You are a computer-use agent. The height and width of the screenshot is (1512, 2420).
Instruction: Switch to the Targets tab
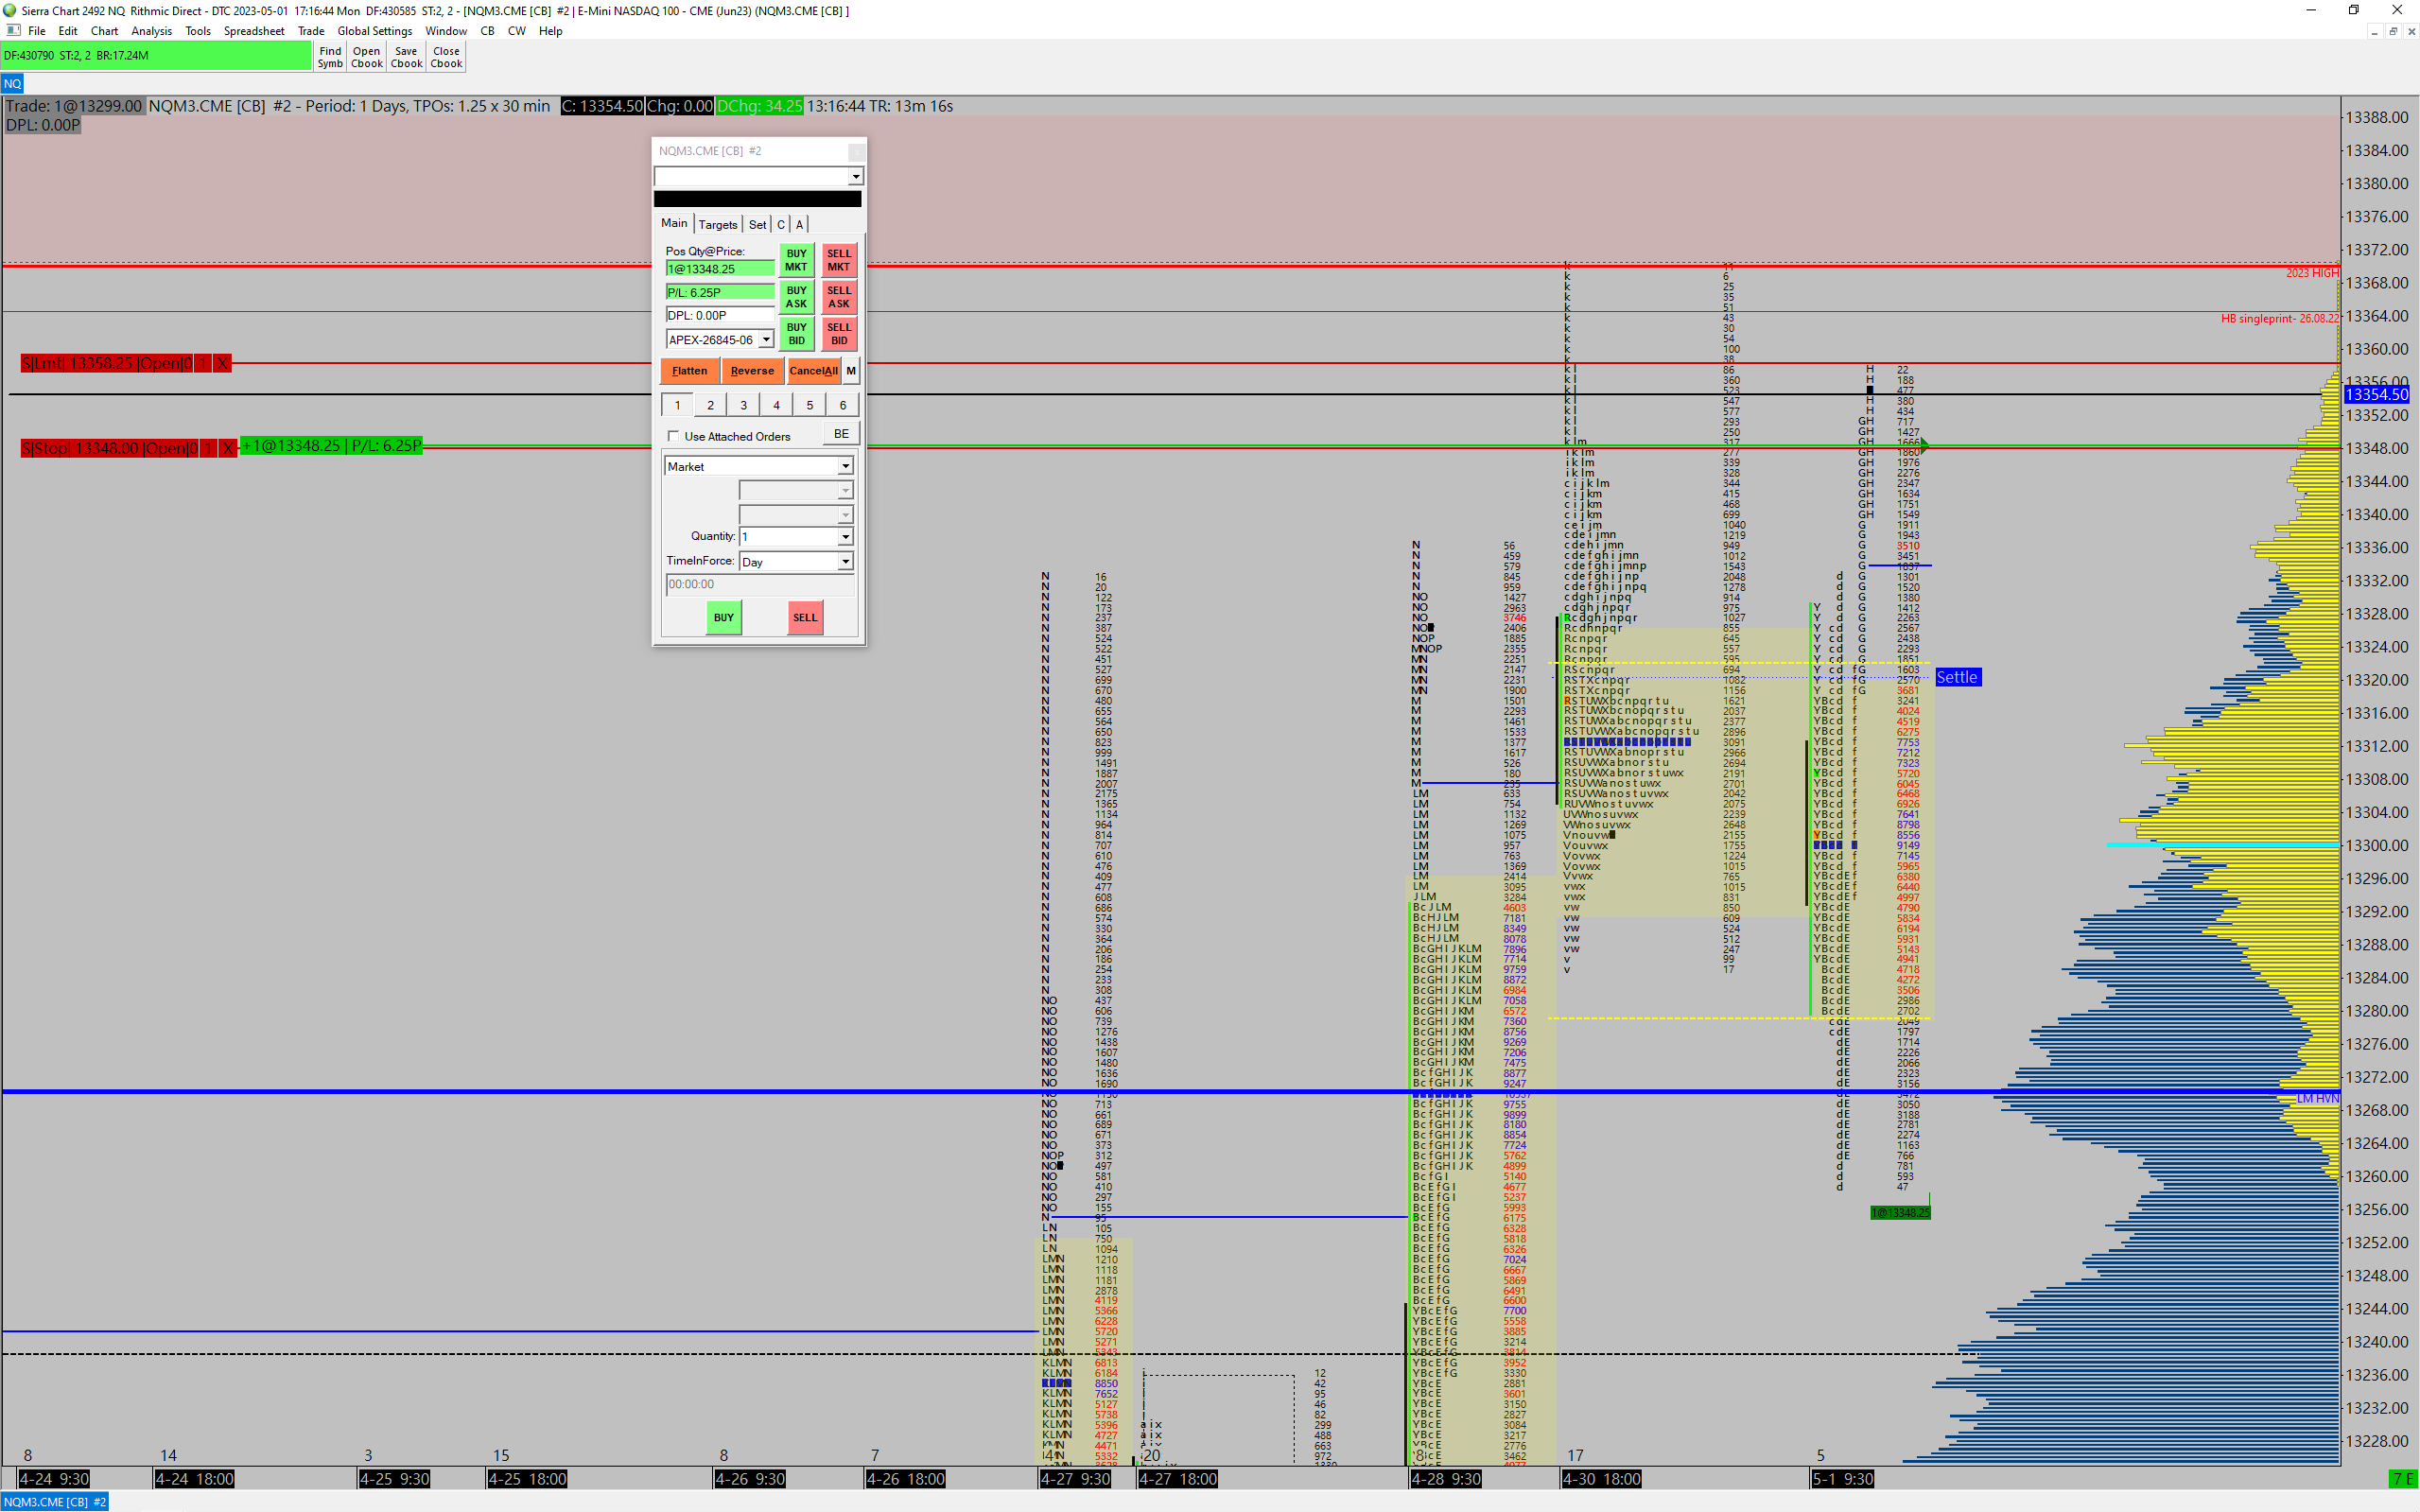pyautogui.click(x=717, y=224)
